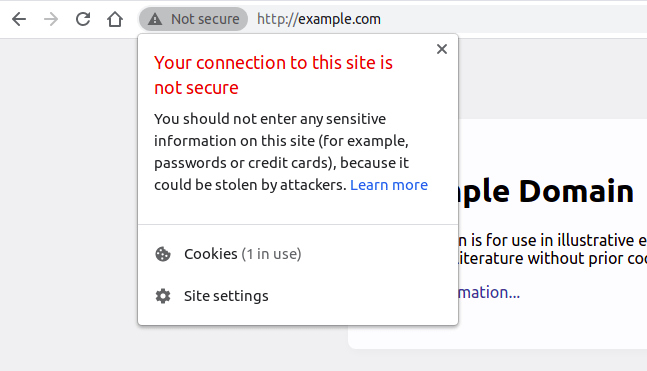
Task: Open the home page via house icon
Action: (x=115, y=19)
